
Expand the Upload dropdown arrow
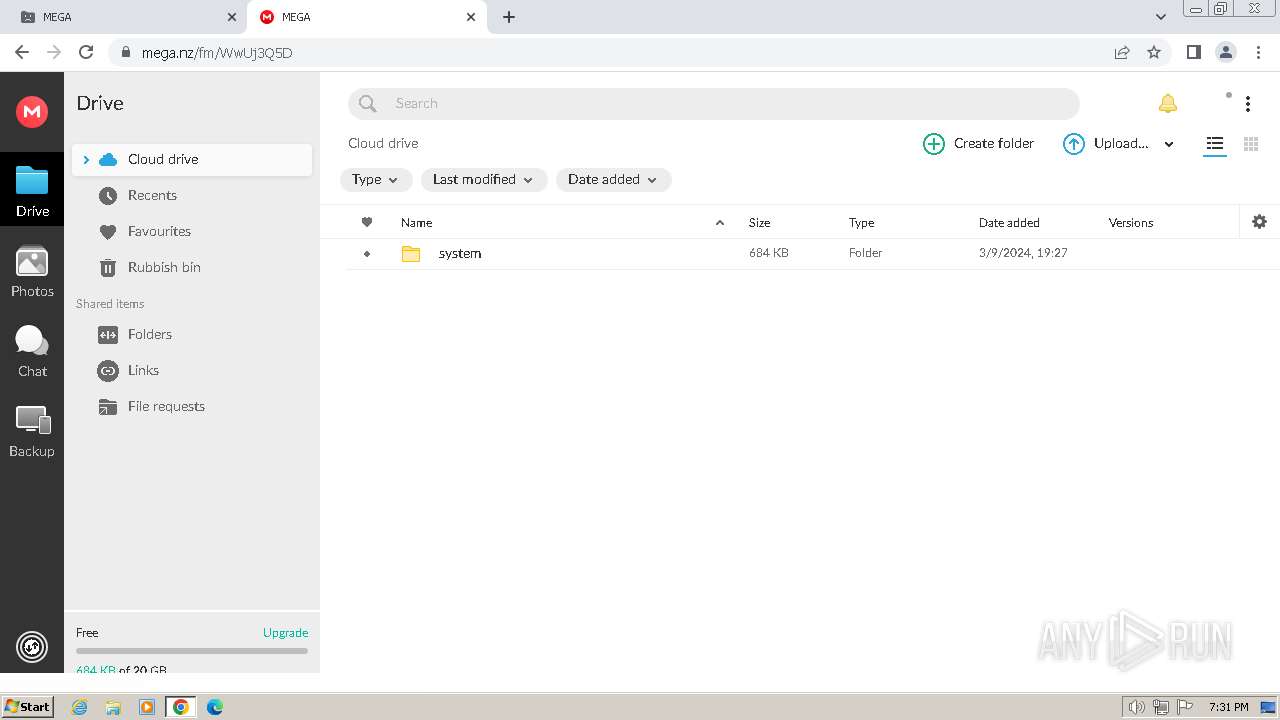pos(1168,144)
